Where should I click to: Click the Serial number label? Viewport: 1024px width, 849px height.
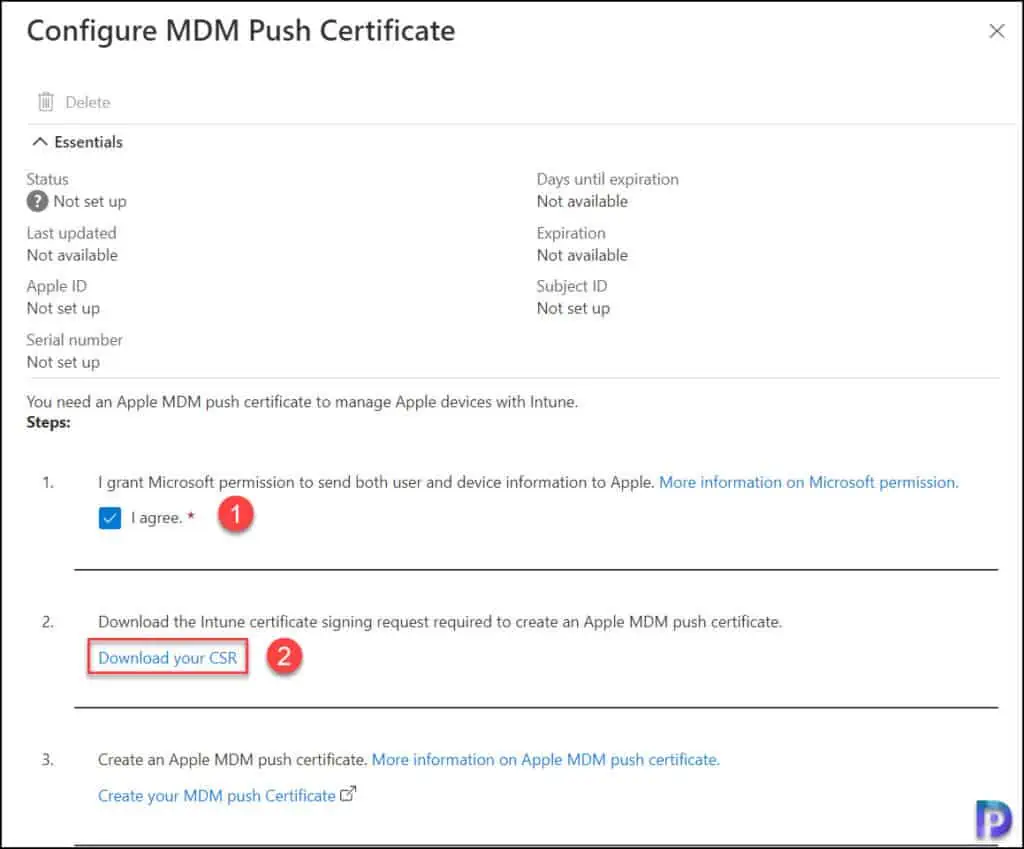(x=74, y=340)
